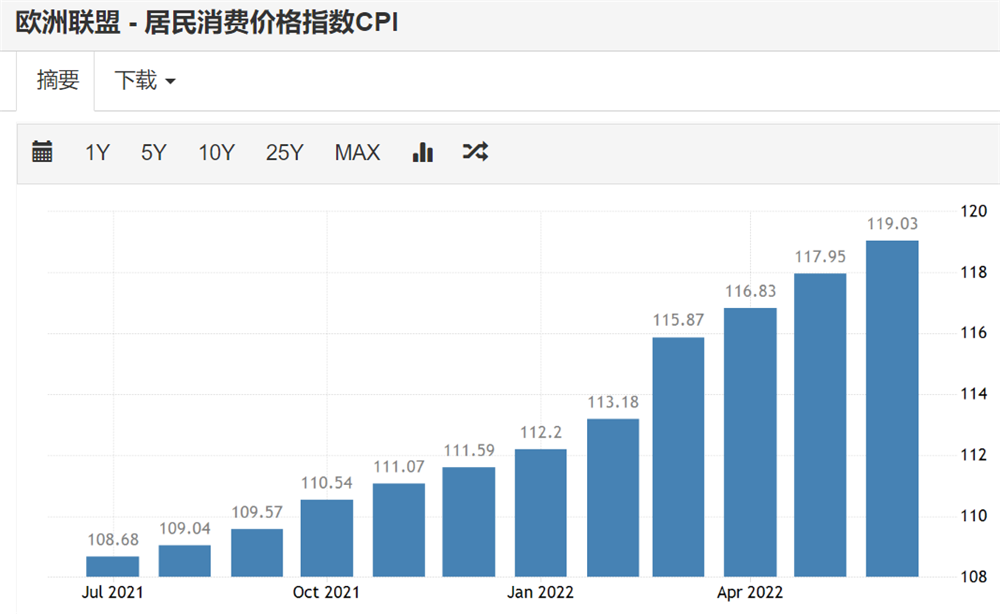Click the 120 y-axis value
The height and width of the screenshot is (614, 1000).
pos(974,211)
